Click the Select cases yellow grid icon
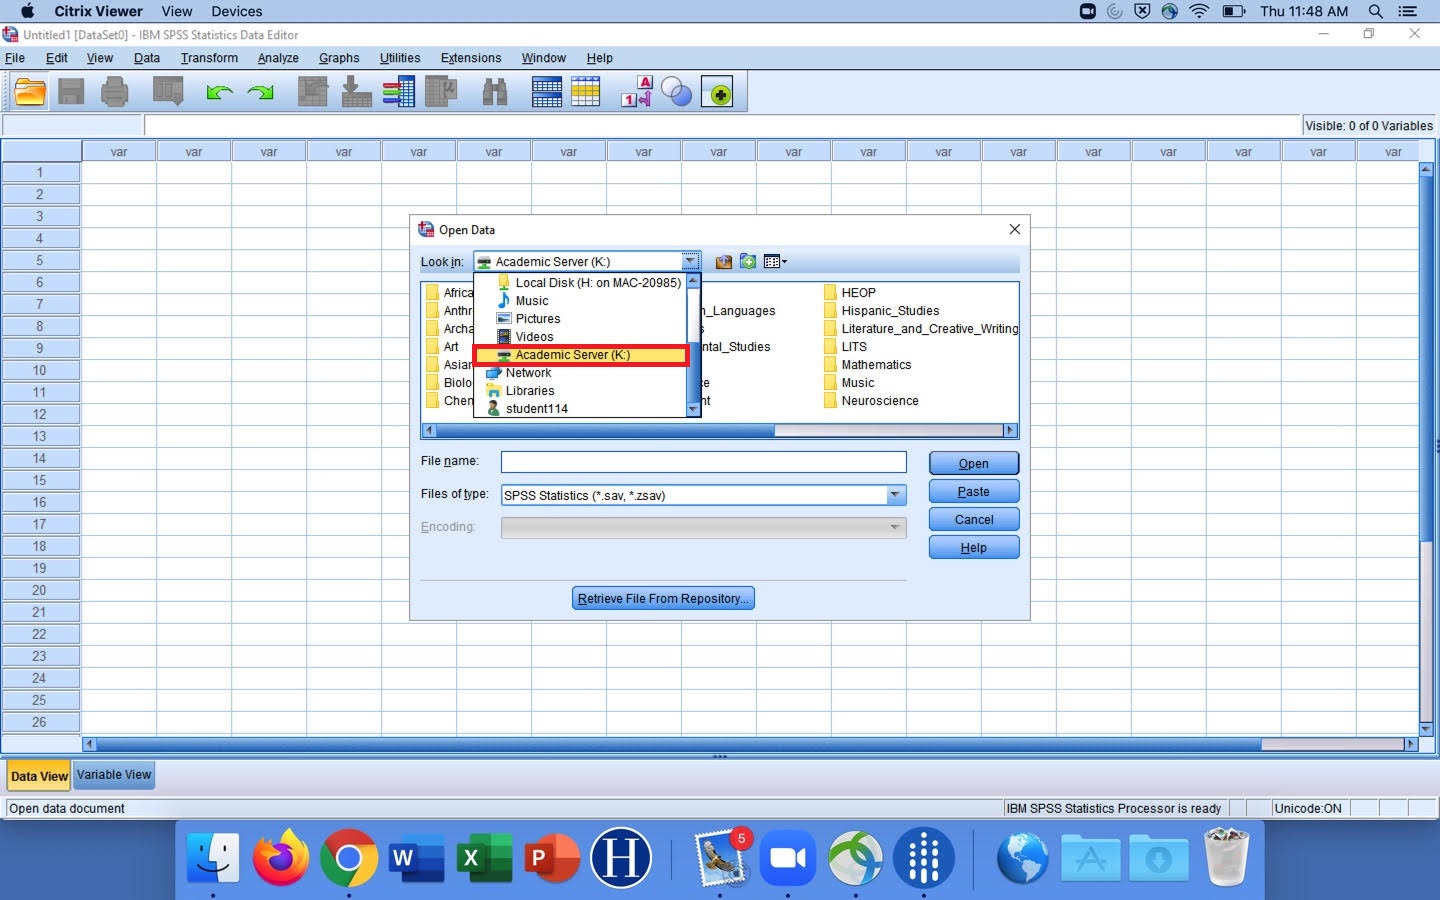 586,93
